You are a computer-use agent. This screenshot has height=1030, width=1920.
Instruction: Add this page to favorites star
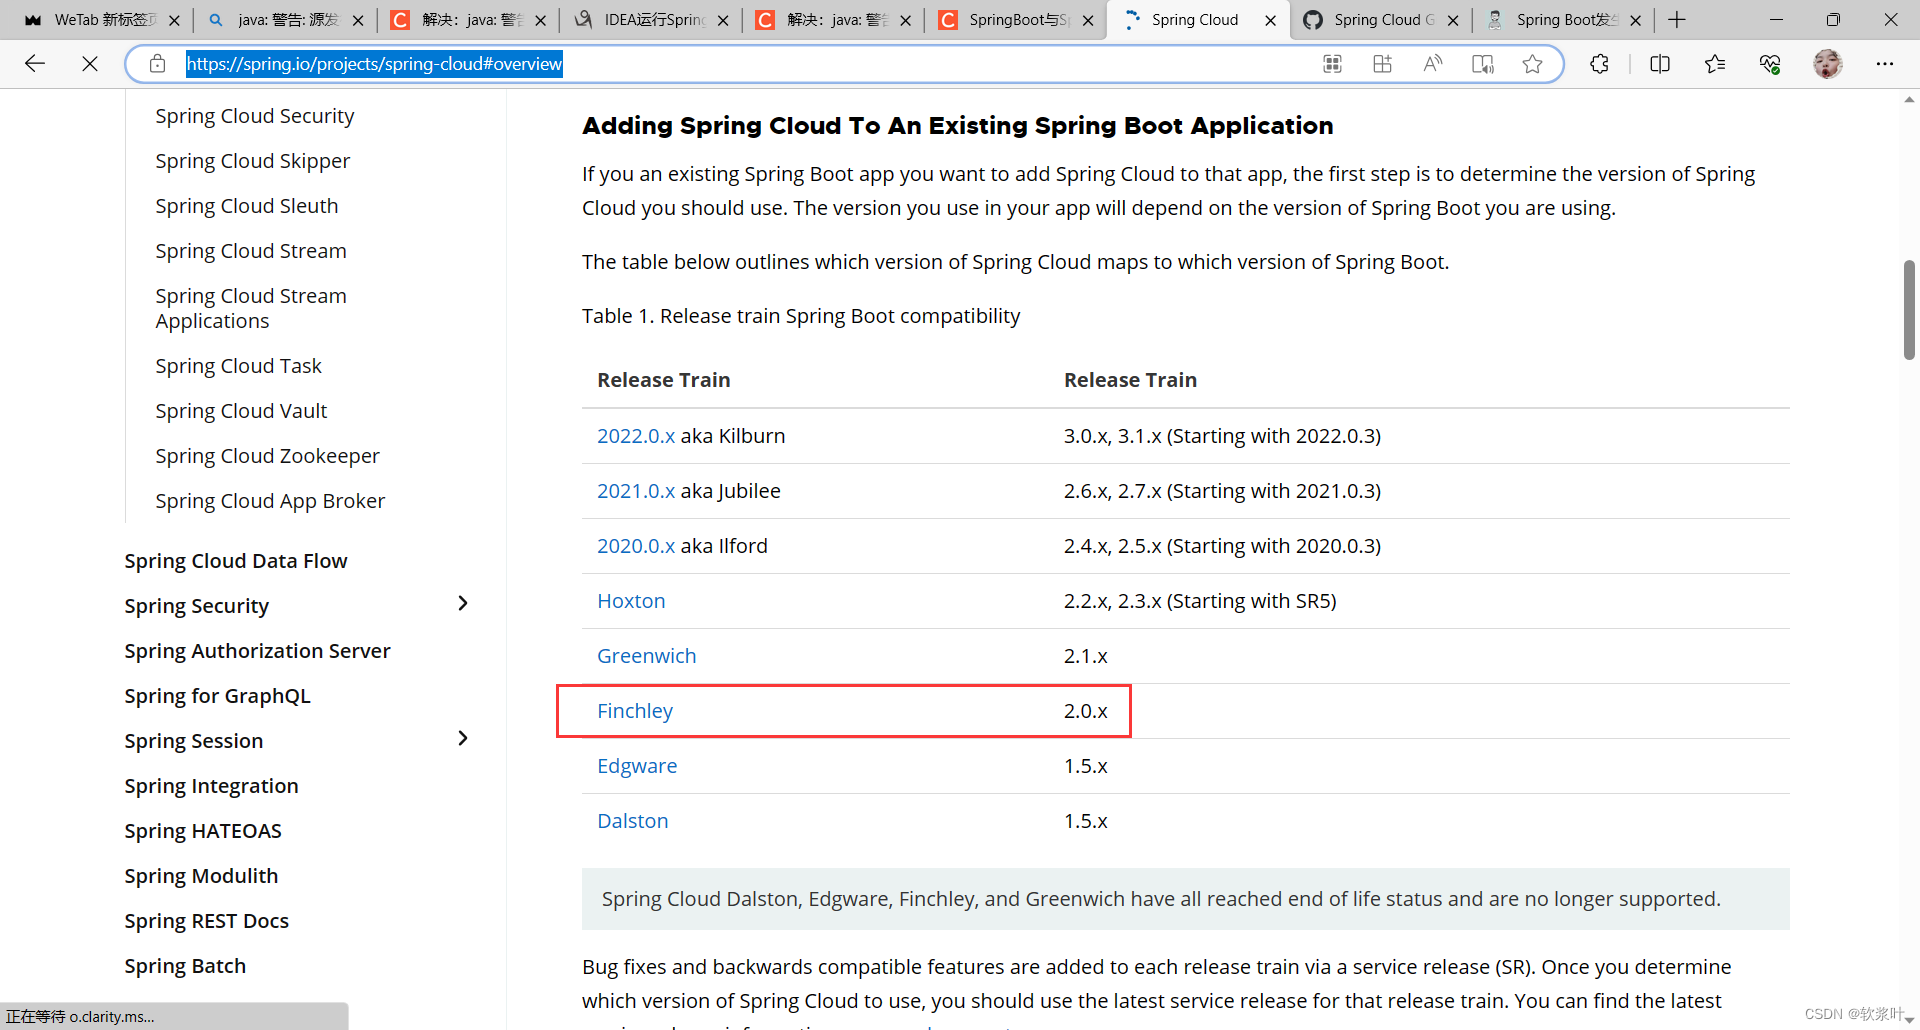pyautogui.click(x=1532, y=64)
